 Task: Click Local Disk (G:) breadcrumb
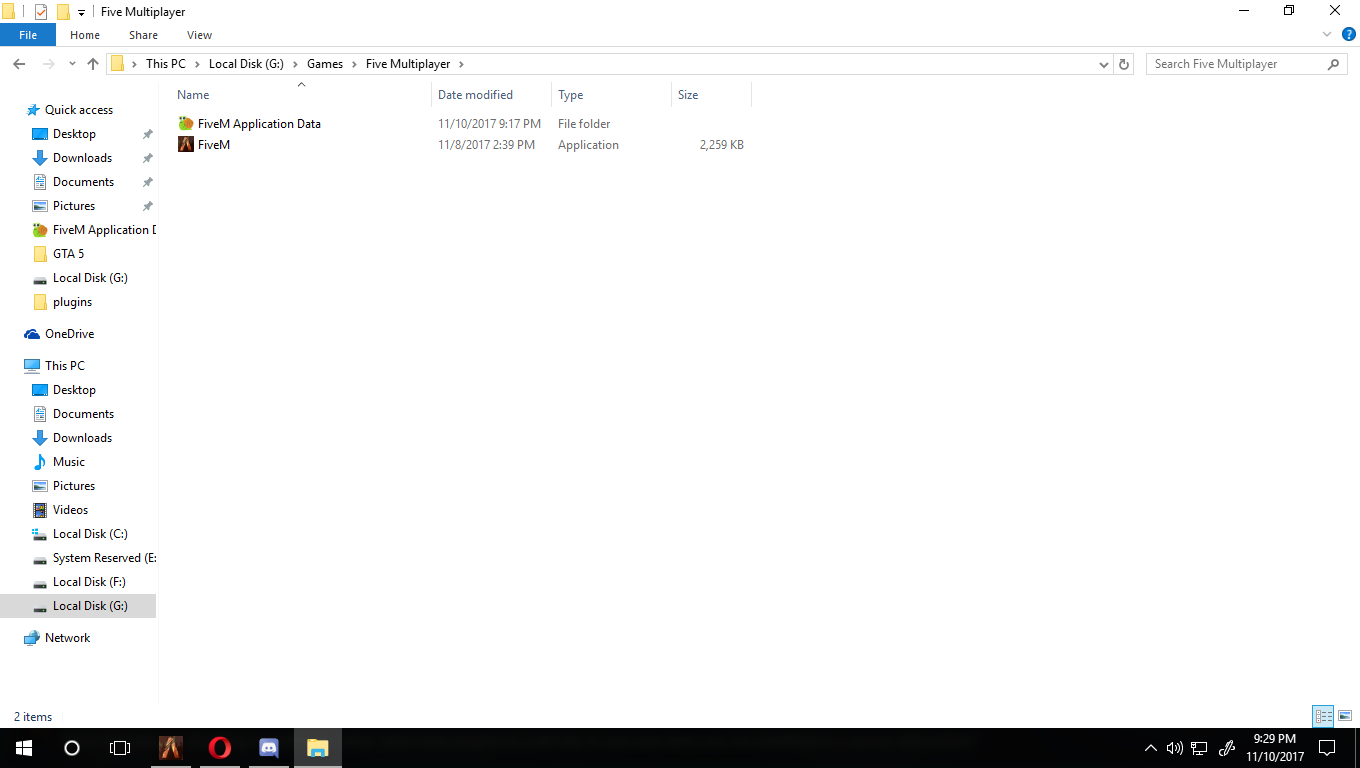(246, 64)
